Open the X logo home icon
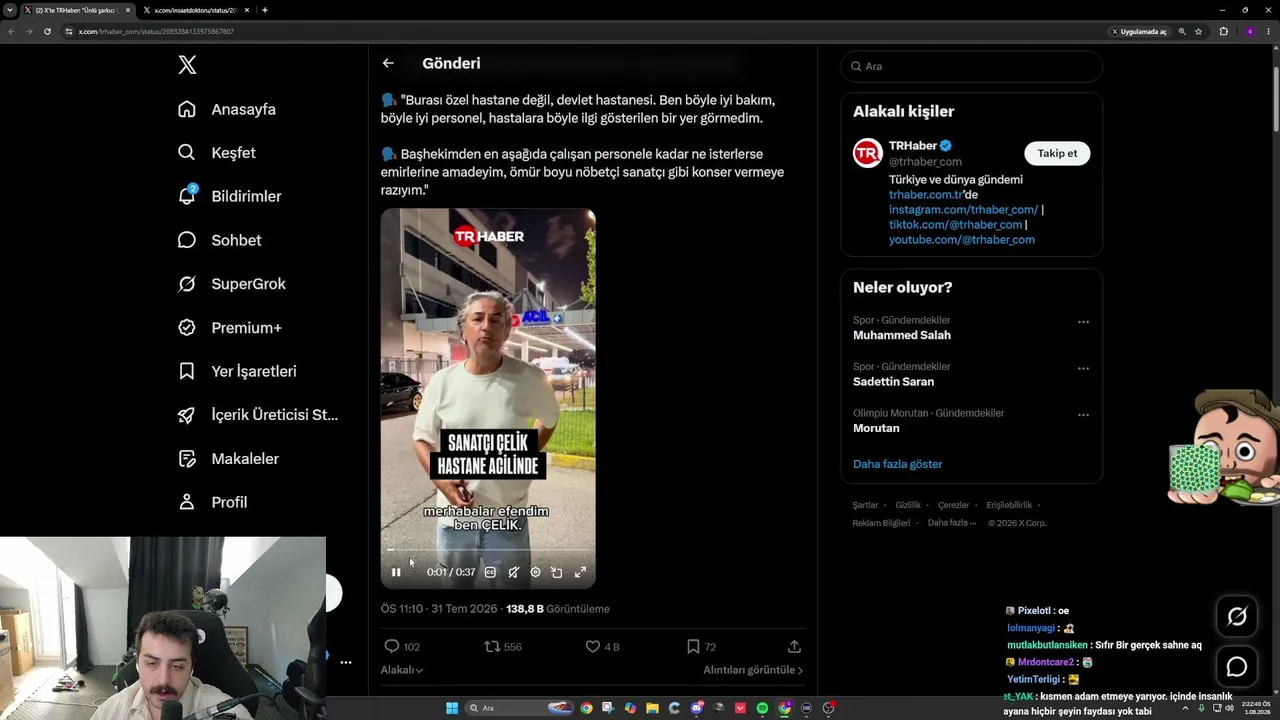1280x720 pixels. pyautogui.click(x=187, y=65)
